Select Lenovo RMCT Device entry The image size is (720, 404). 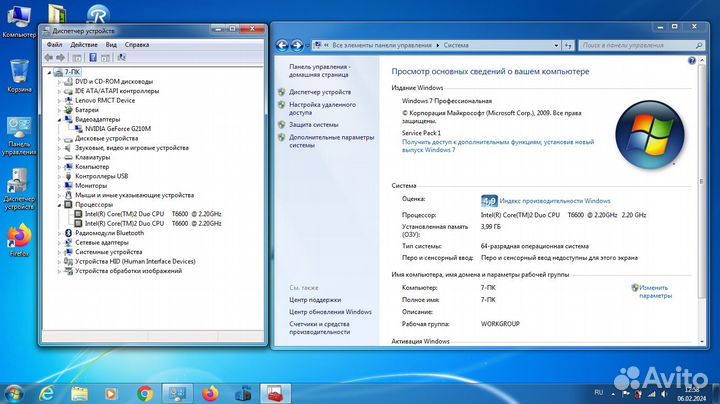[105, 101]
